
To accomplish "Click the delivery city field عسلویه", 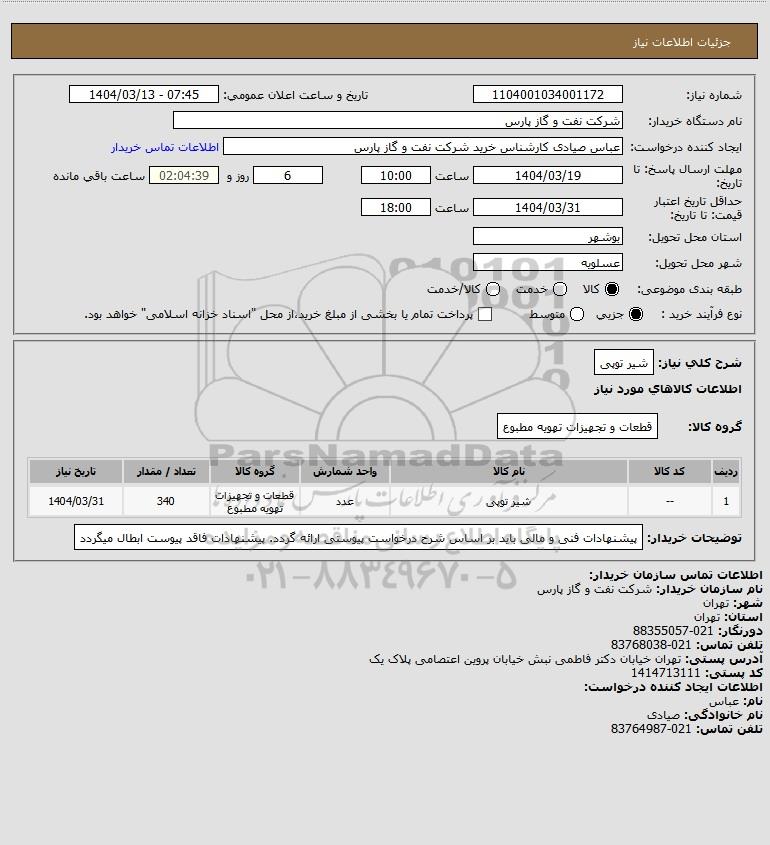I will [x=547, y=262].
